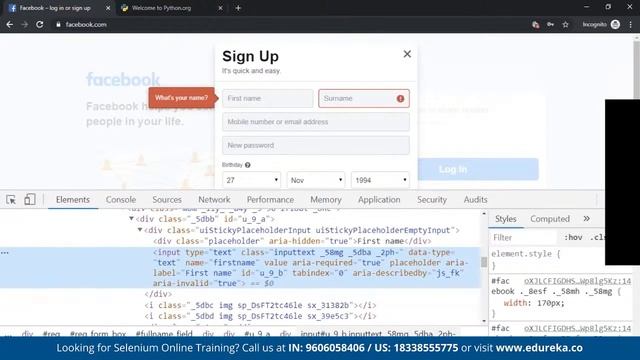This screenshot has height=360, width=640.
Task: Select the i element class sx_39e5c3
Action: coord(260,316)
